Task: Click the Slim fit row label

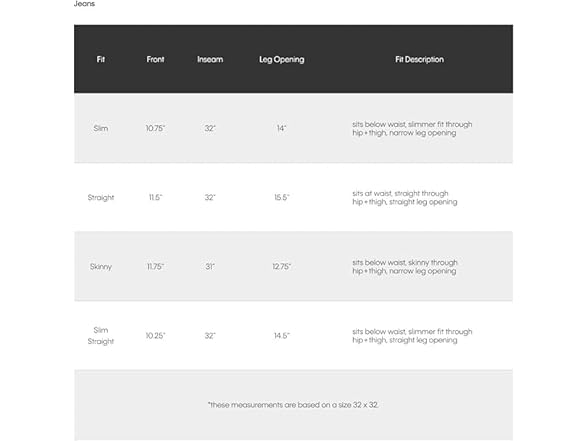Action: 100,128
